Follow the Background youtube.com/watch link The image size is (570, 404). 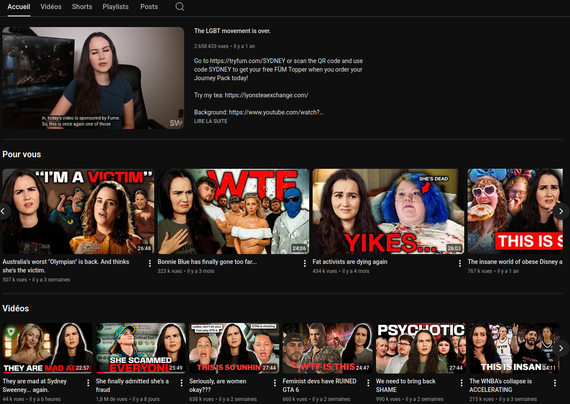(x=276, y=112)
